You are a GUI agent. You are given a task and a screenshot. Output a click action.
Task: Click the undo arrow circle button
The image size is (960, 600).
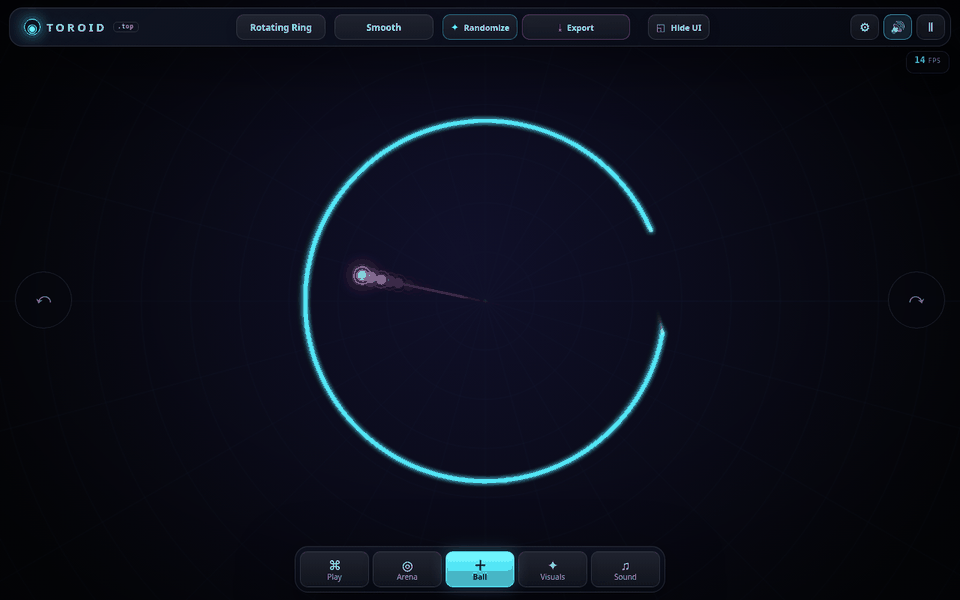[43, 300]
